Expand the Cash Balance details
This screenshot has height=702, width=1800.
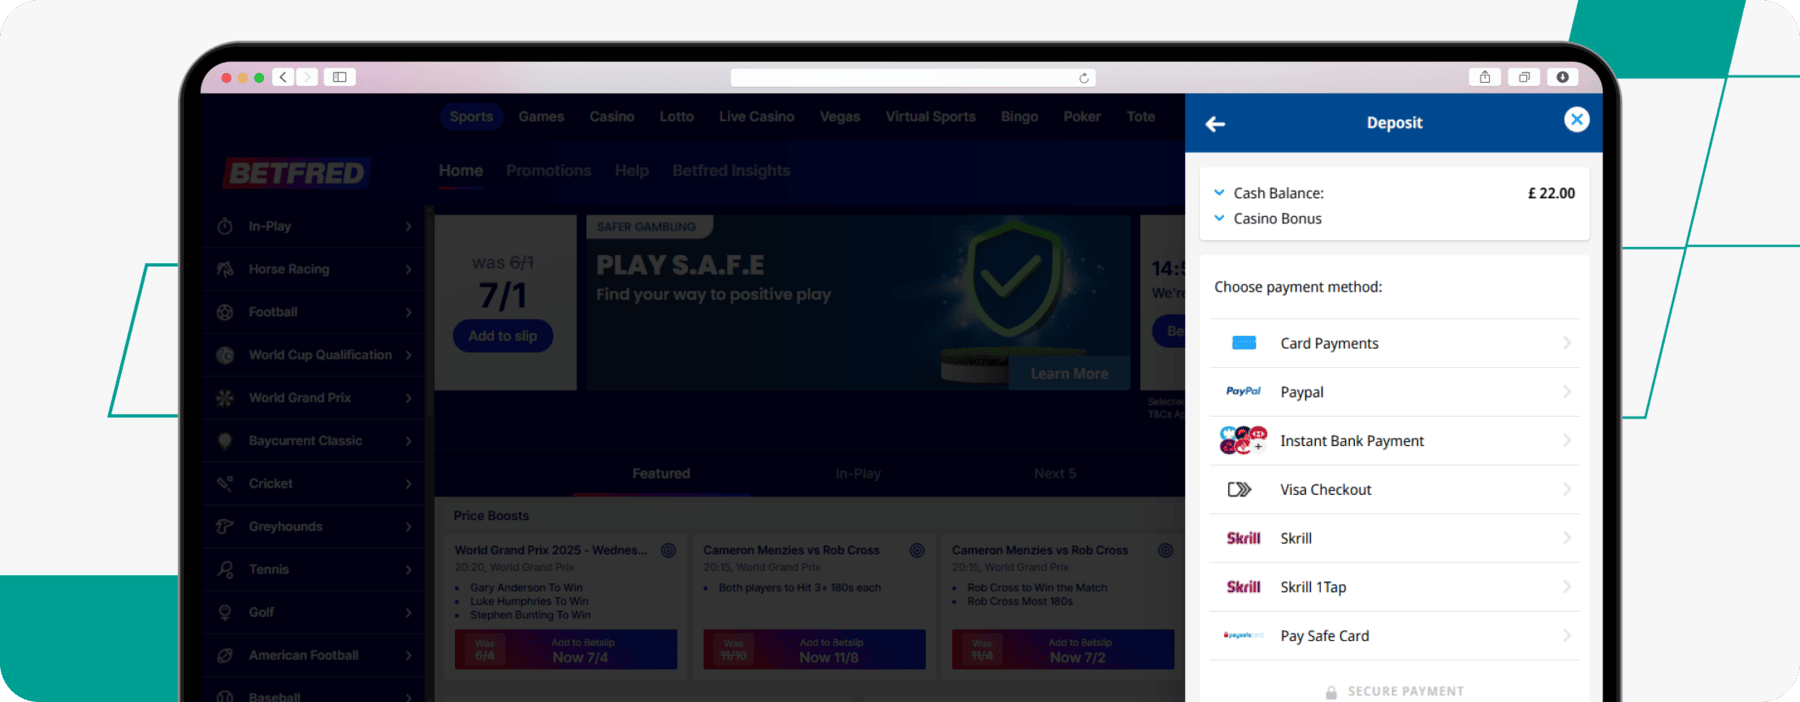point(1219,192)
